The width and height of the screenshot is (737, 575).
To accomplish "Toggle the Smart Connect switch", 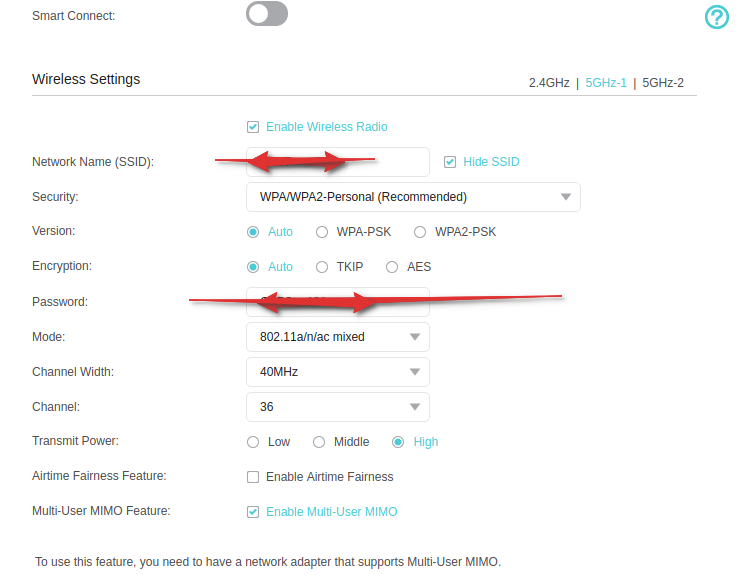I will (266, 14).
